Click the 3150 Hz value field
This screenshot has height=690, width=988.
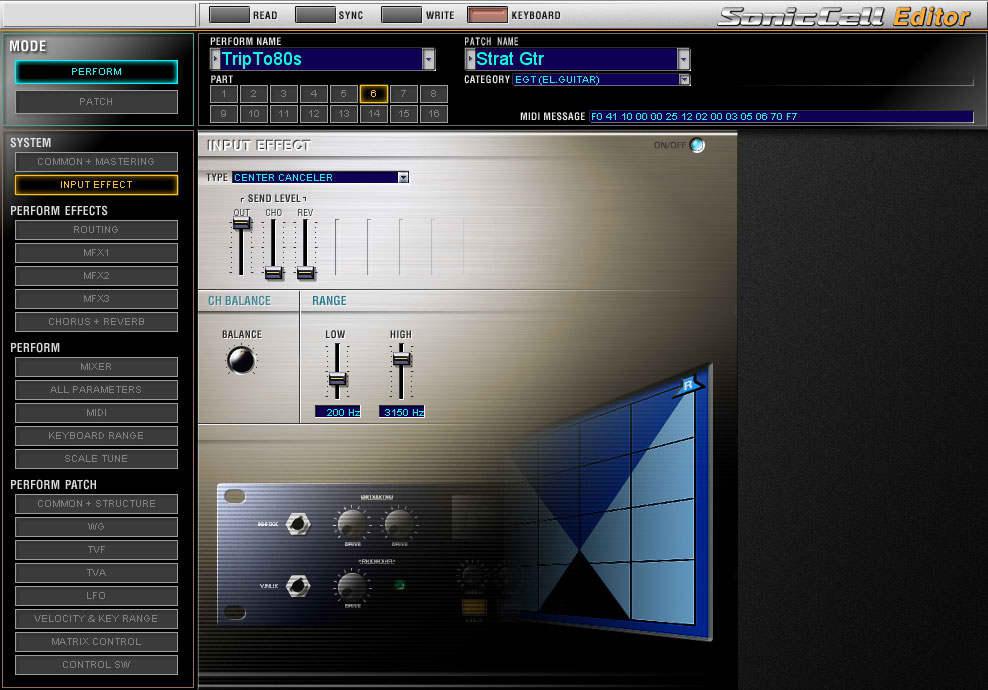click(402, 412)
